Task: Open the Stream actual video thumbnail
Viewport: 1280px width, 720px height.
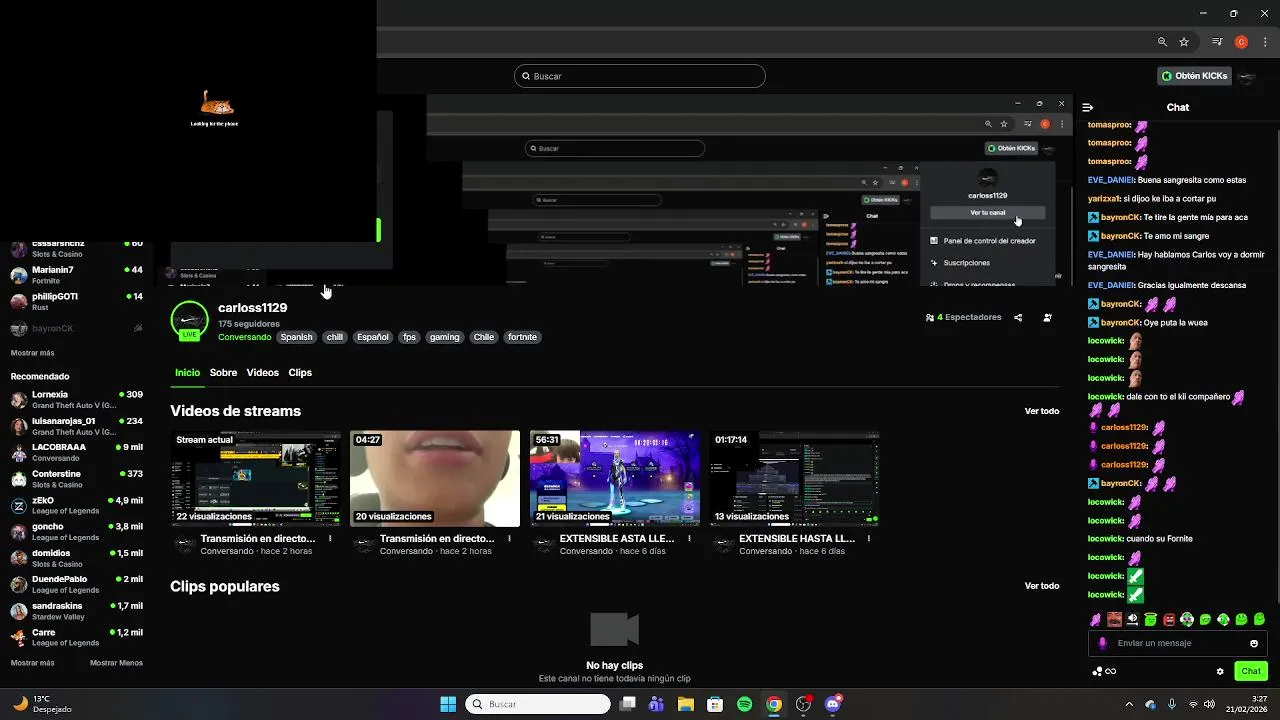Action: point(255,479)
